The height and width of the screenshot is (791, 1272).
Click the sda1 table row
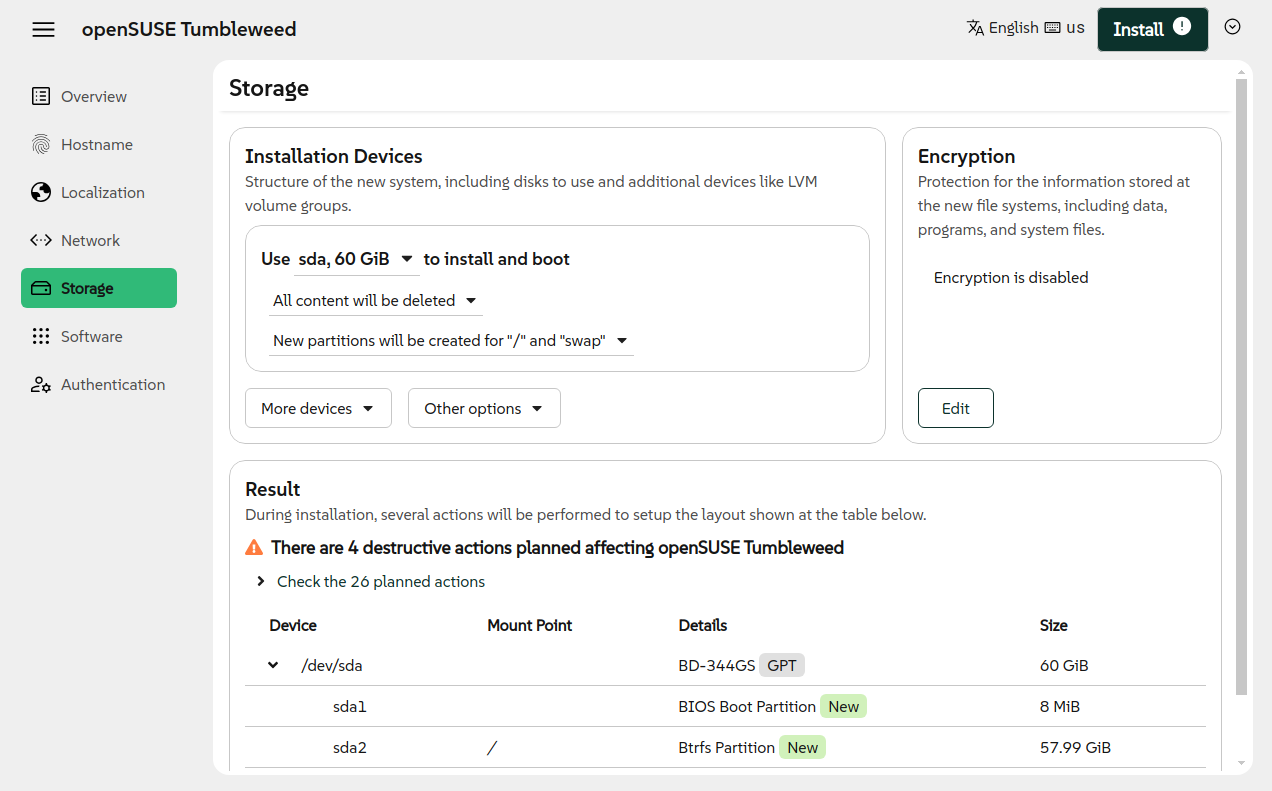click(725, 706)
